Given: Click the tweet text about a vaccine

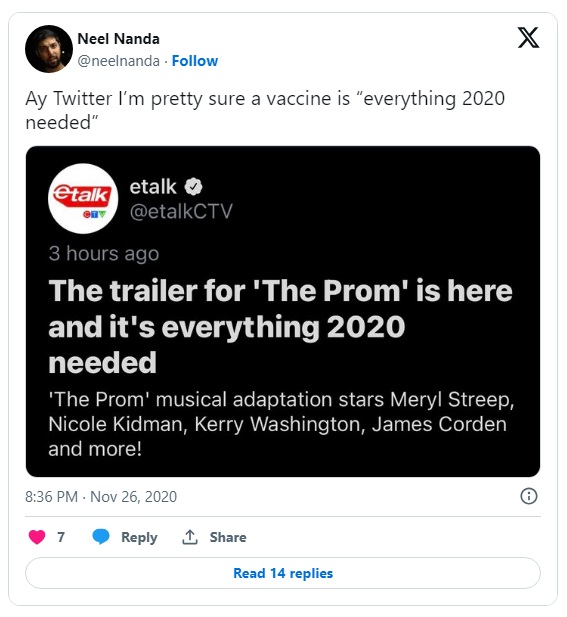Looking at the screenshot, I should click(x=265, y=110).
